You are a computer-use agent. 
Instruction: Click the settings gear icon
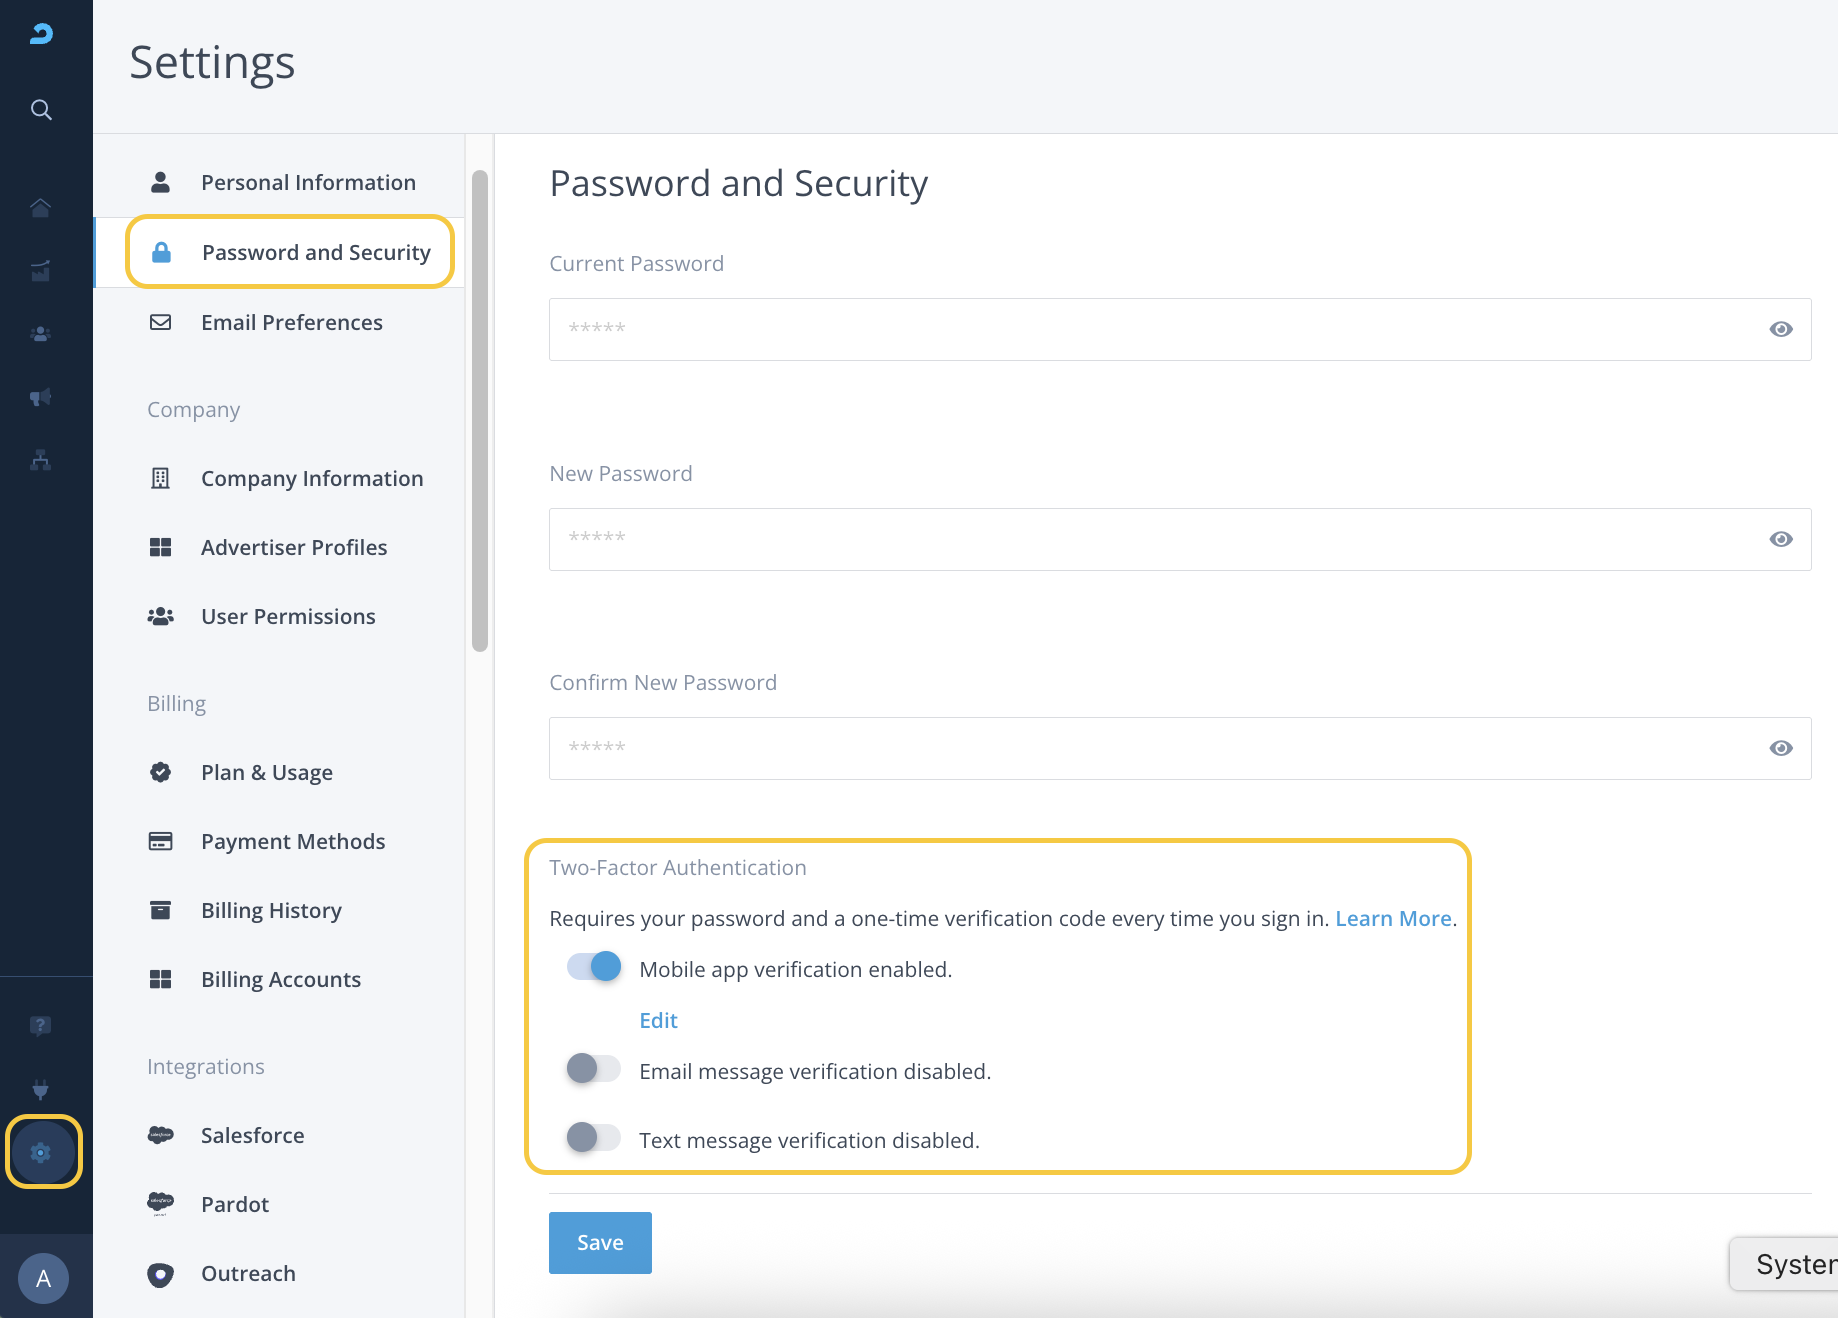click(x=41, y=1152)
